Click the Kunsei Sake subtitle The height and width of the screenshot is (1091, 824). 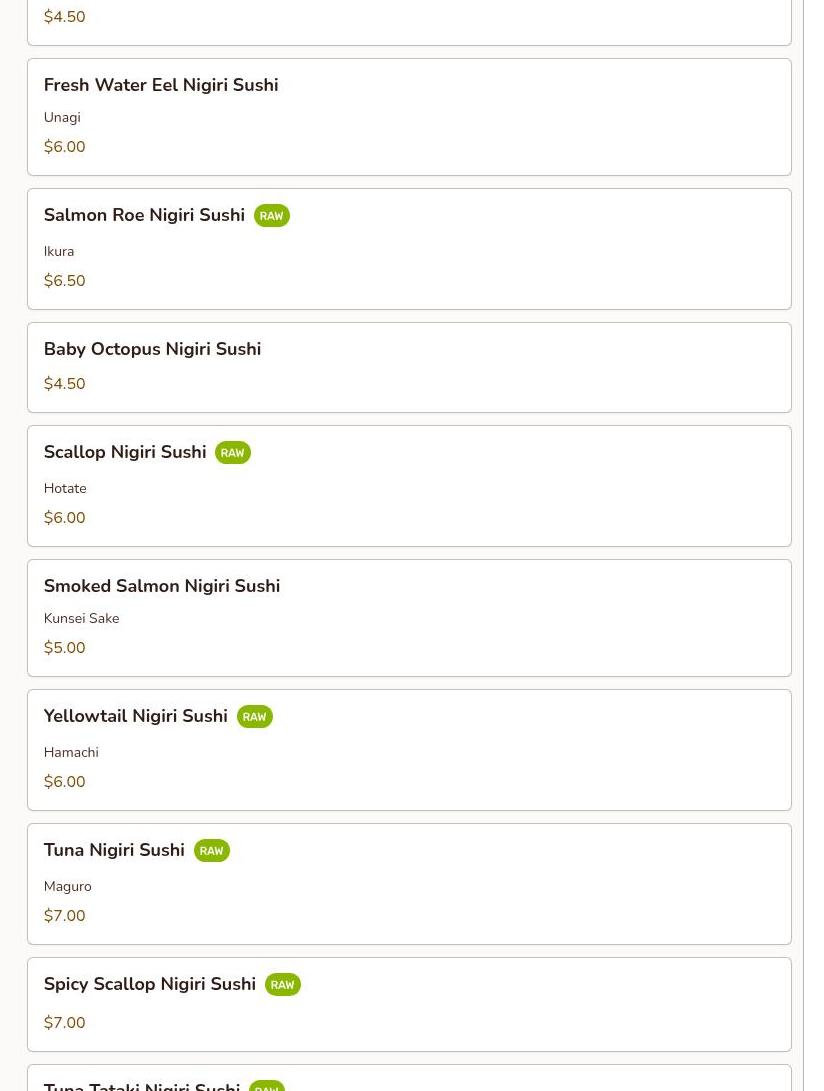(x=81, y=619)
